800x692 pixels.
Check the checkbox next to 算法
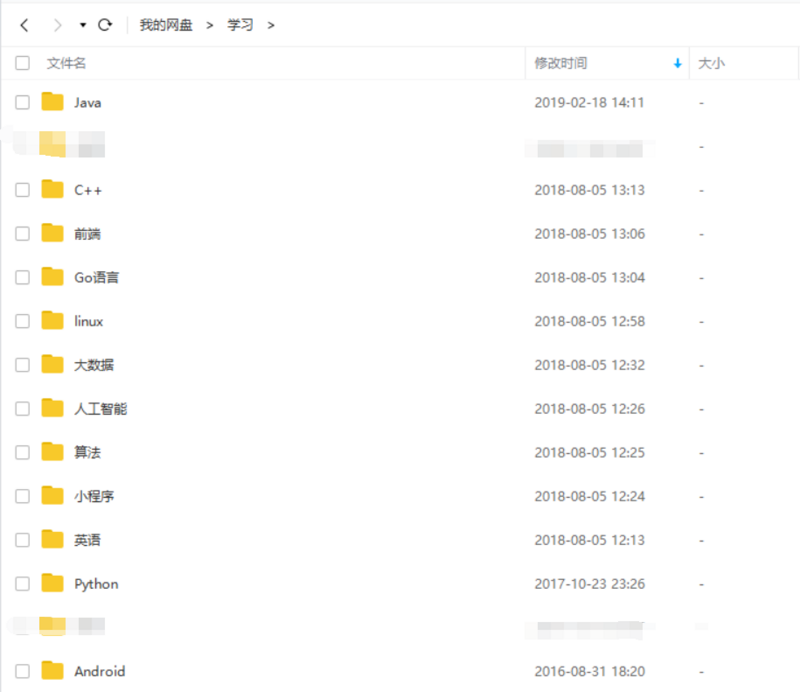[21, 452]
